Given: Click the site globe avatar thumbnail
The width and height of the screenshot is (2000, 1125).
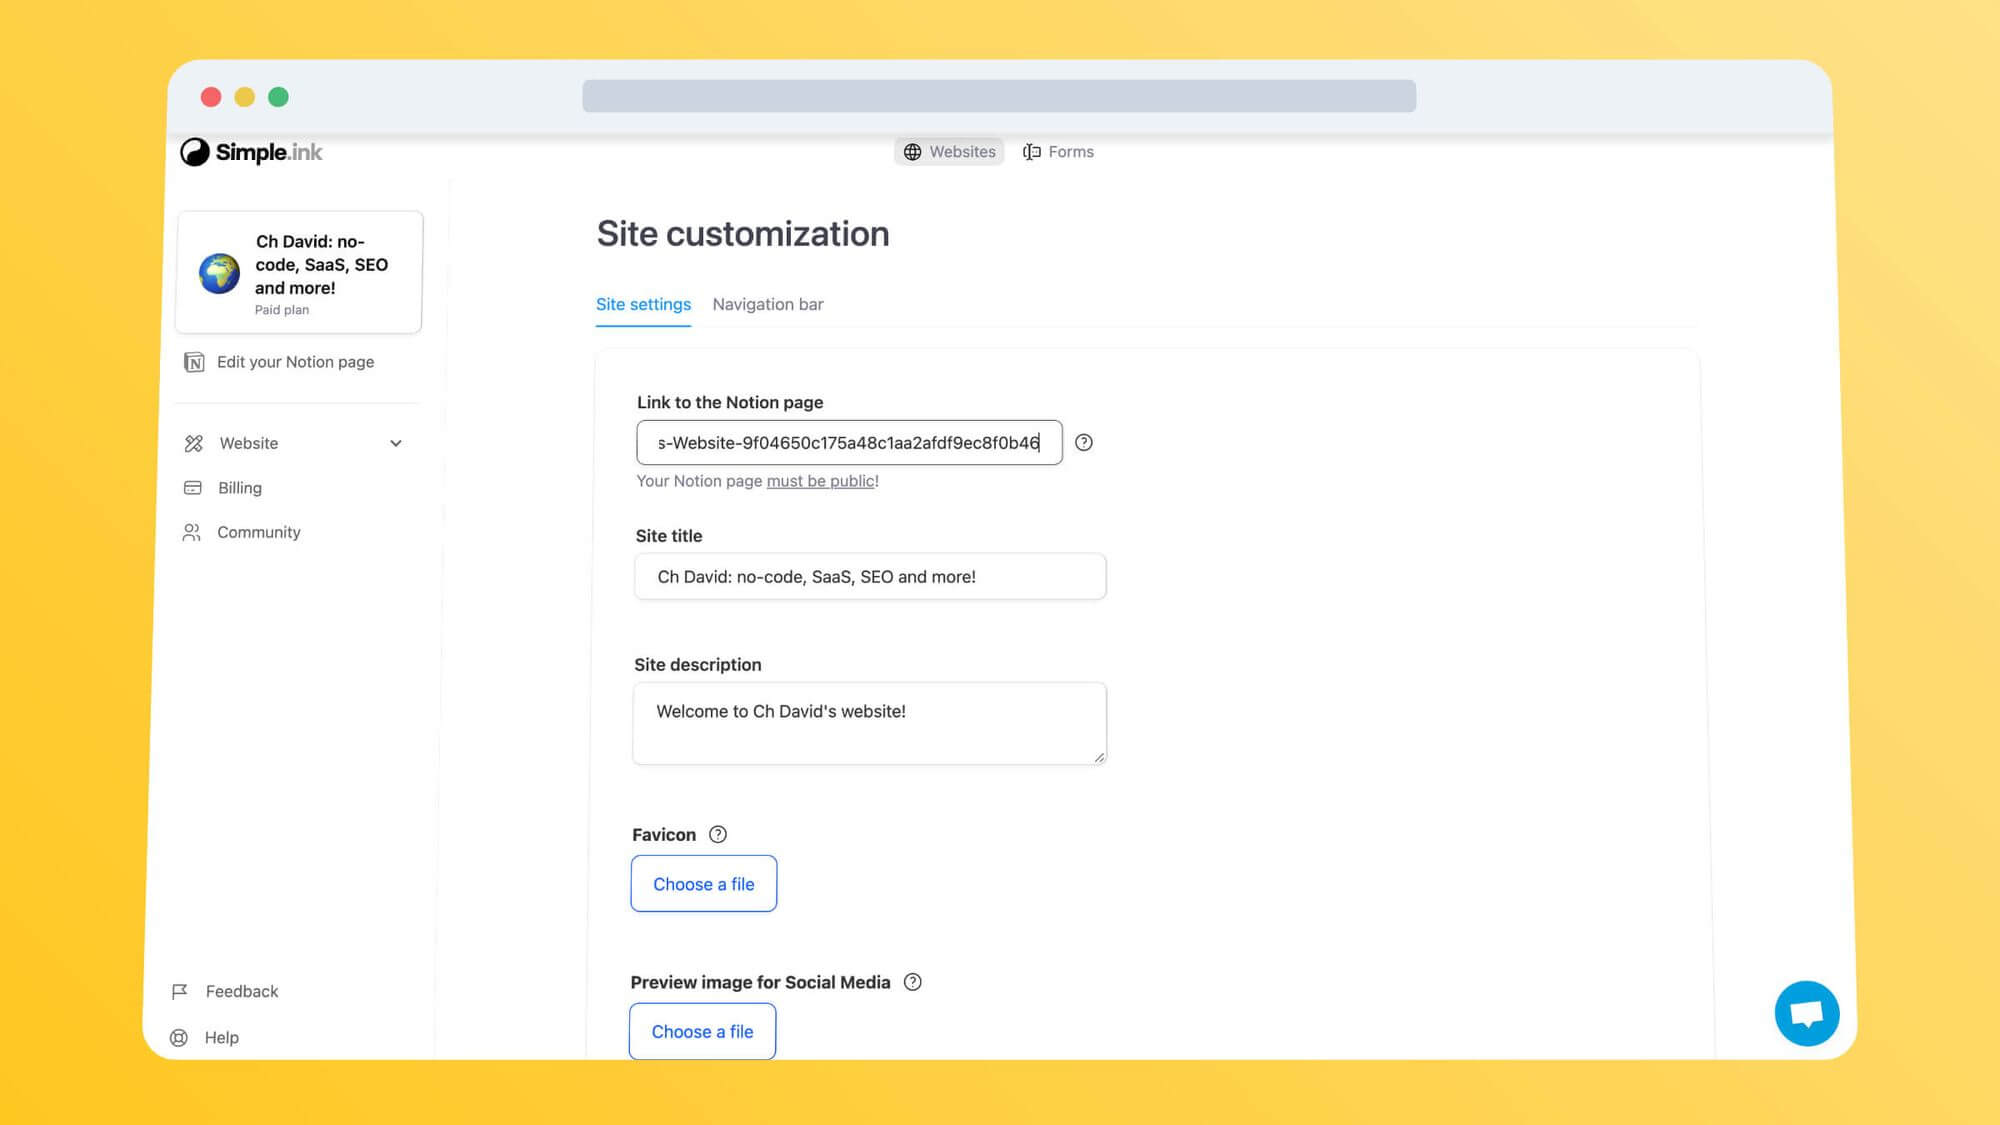Looking at the screenshot, I should click(219, 273).
